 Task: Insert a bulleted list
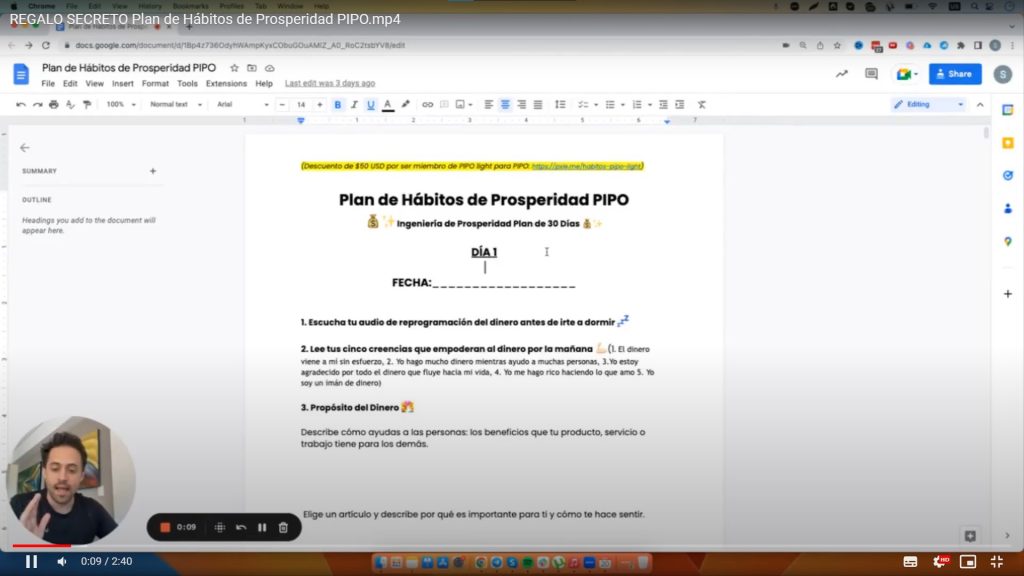point(610,104)
